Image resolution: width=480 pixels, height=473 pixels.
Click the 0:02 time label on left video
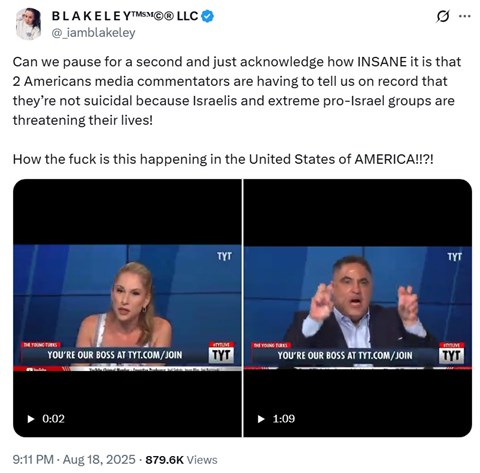tap(53, 419)
